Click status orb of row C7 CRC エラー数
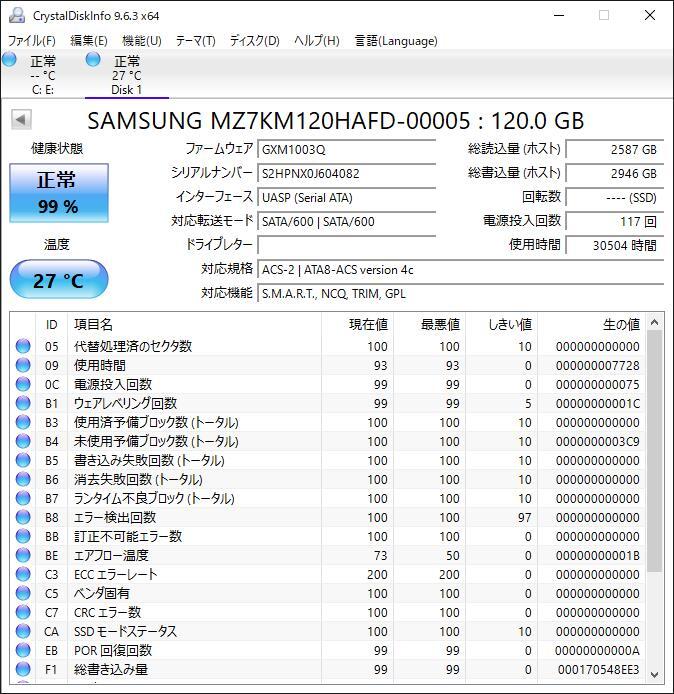 (x=23, y=613)
